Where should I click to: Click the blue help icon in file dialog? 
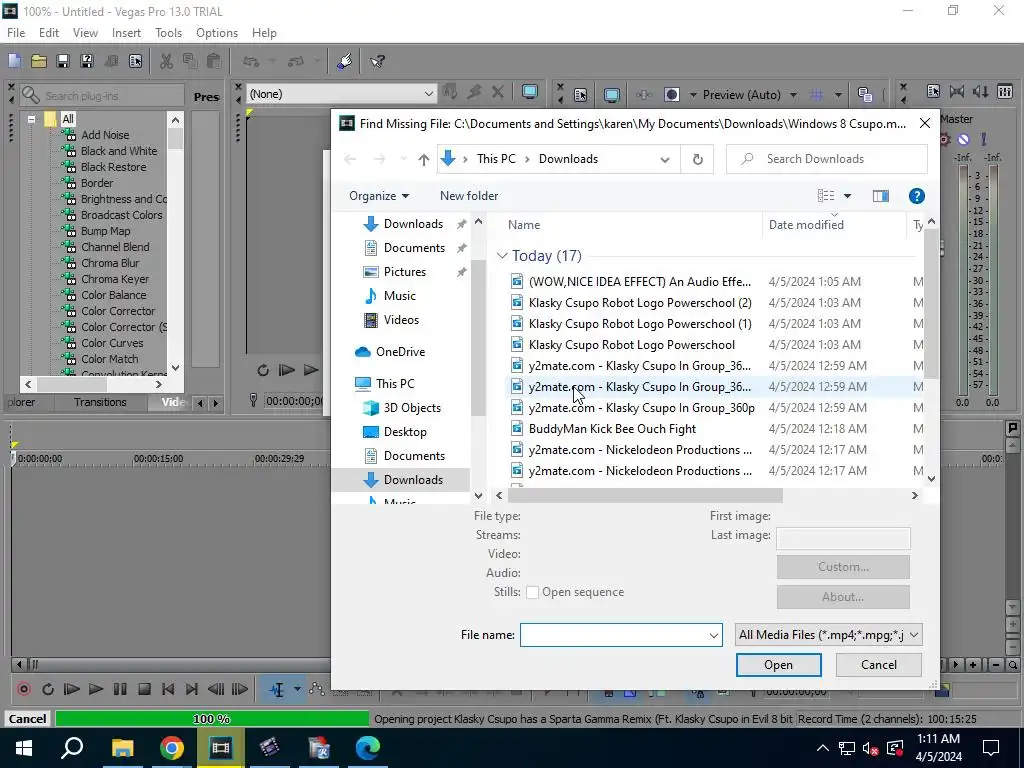coord(916,196)
